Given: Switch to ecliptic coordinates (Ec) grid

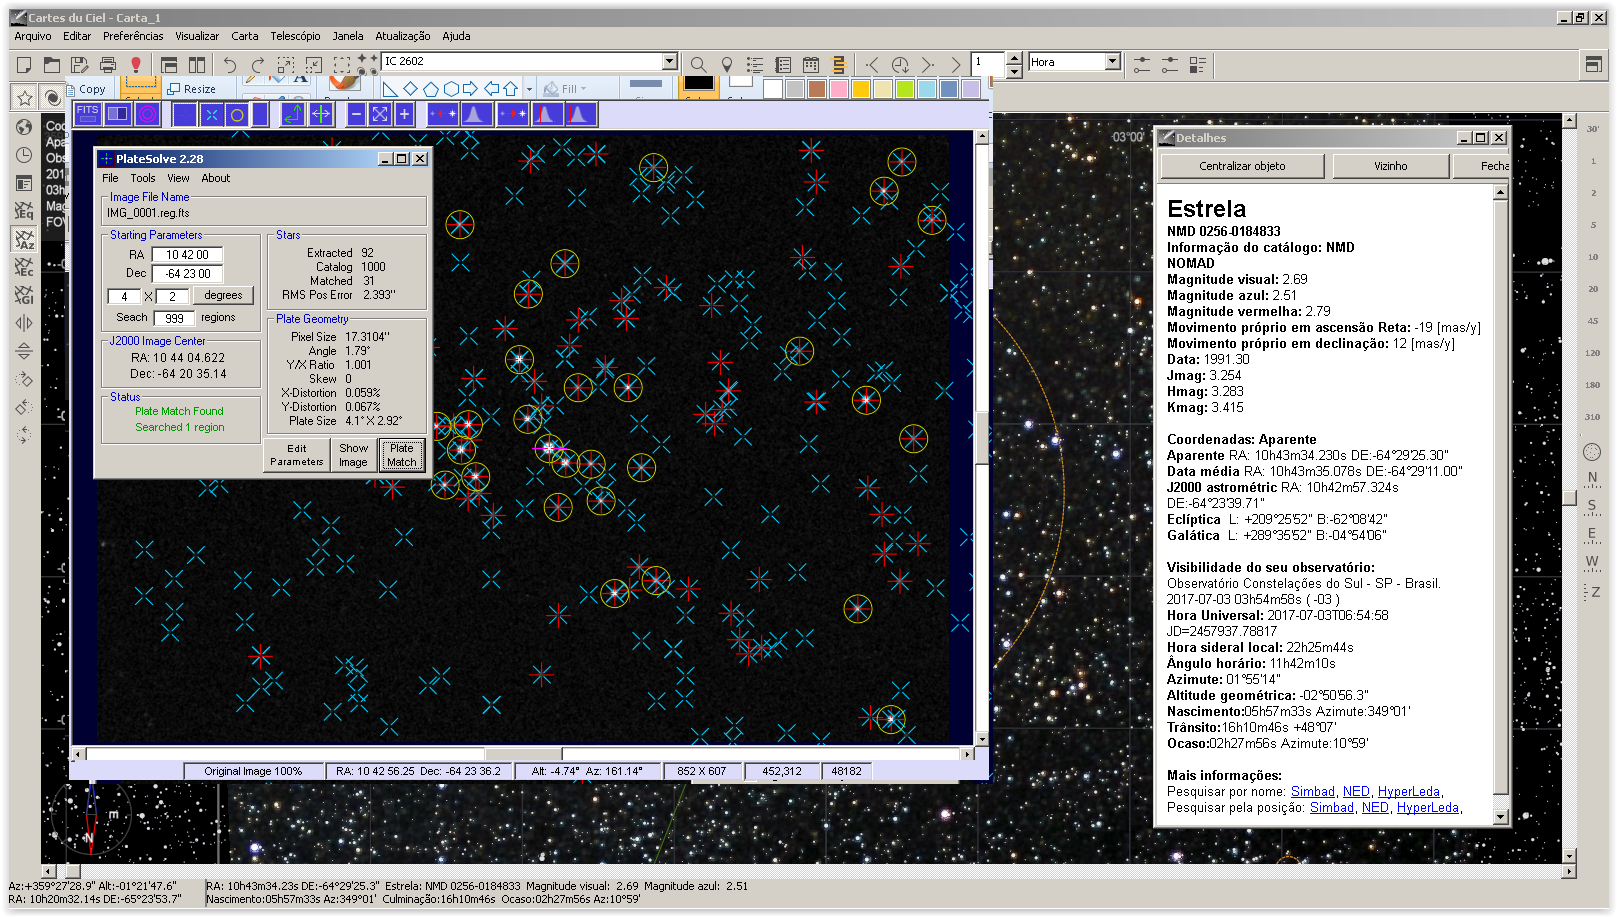Looking at the screenshot, I should (x=24, y=267).
